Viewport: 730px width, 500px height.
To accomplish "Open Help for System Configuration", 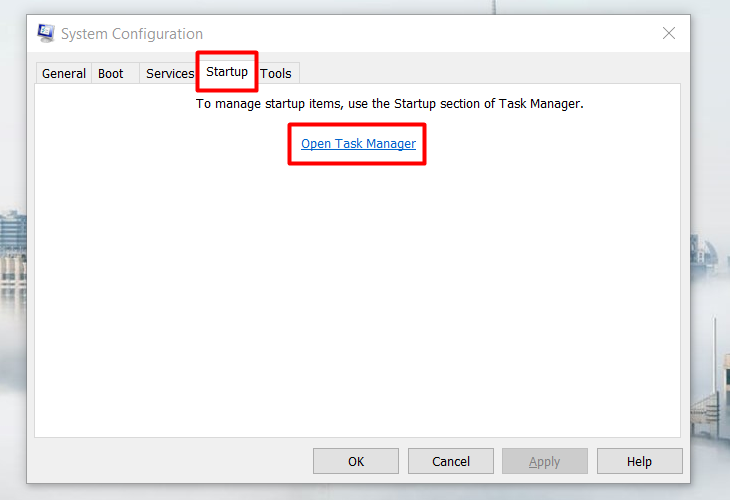I will pyautogui.click(x=639, y=461).
